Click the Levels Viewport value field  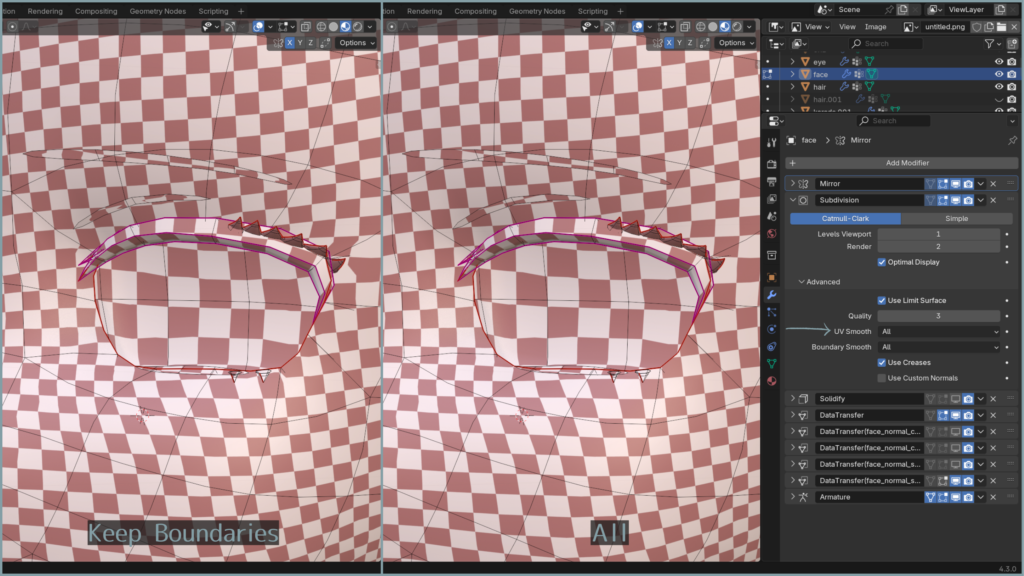click(x=938, y=234)
